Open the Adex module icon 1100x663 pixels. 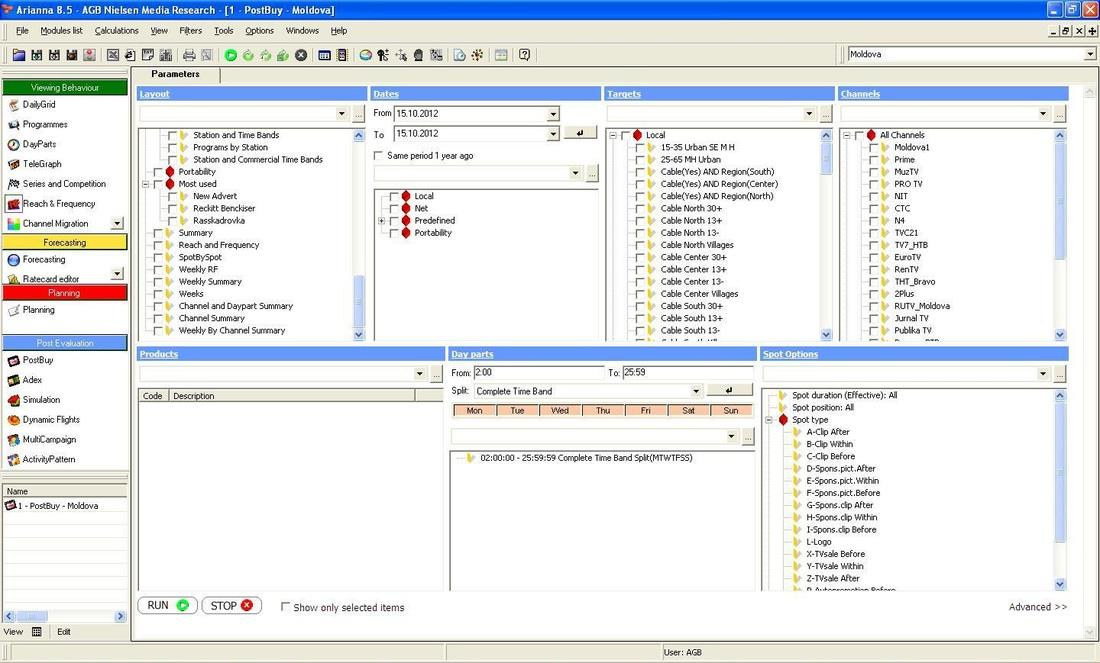[13, 380]
